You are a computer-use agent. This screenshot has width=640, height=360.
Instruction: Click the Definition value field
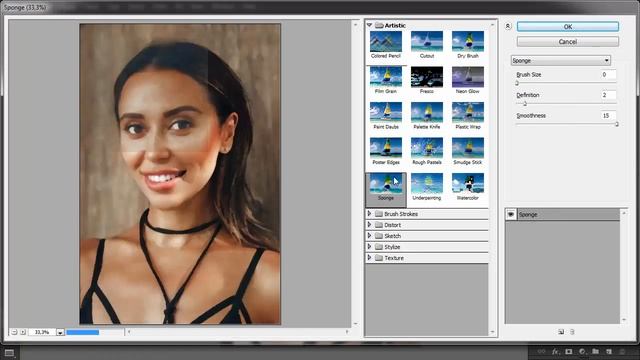click(x=608, y=95)
